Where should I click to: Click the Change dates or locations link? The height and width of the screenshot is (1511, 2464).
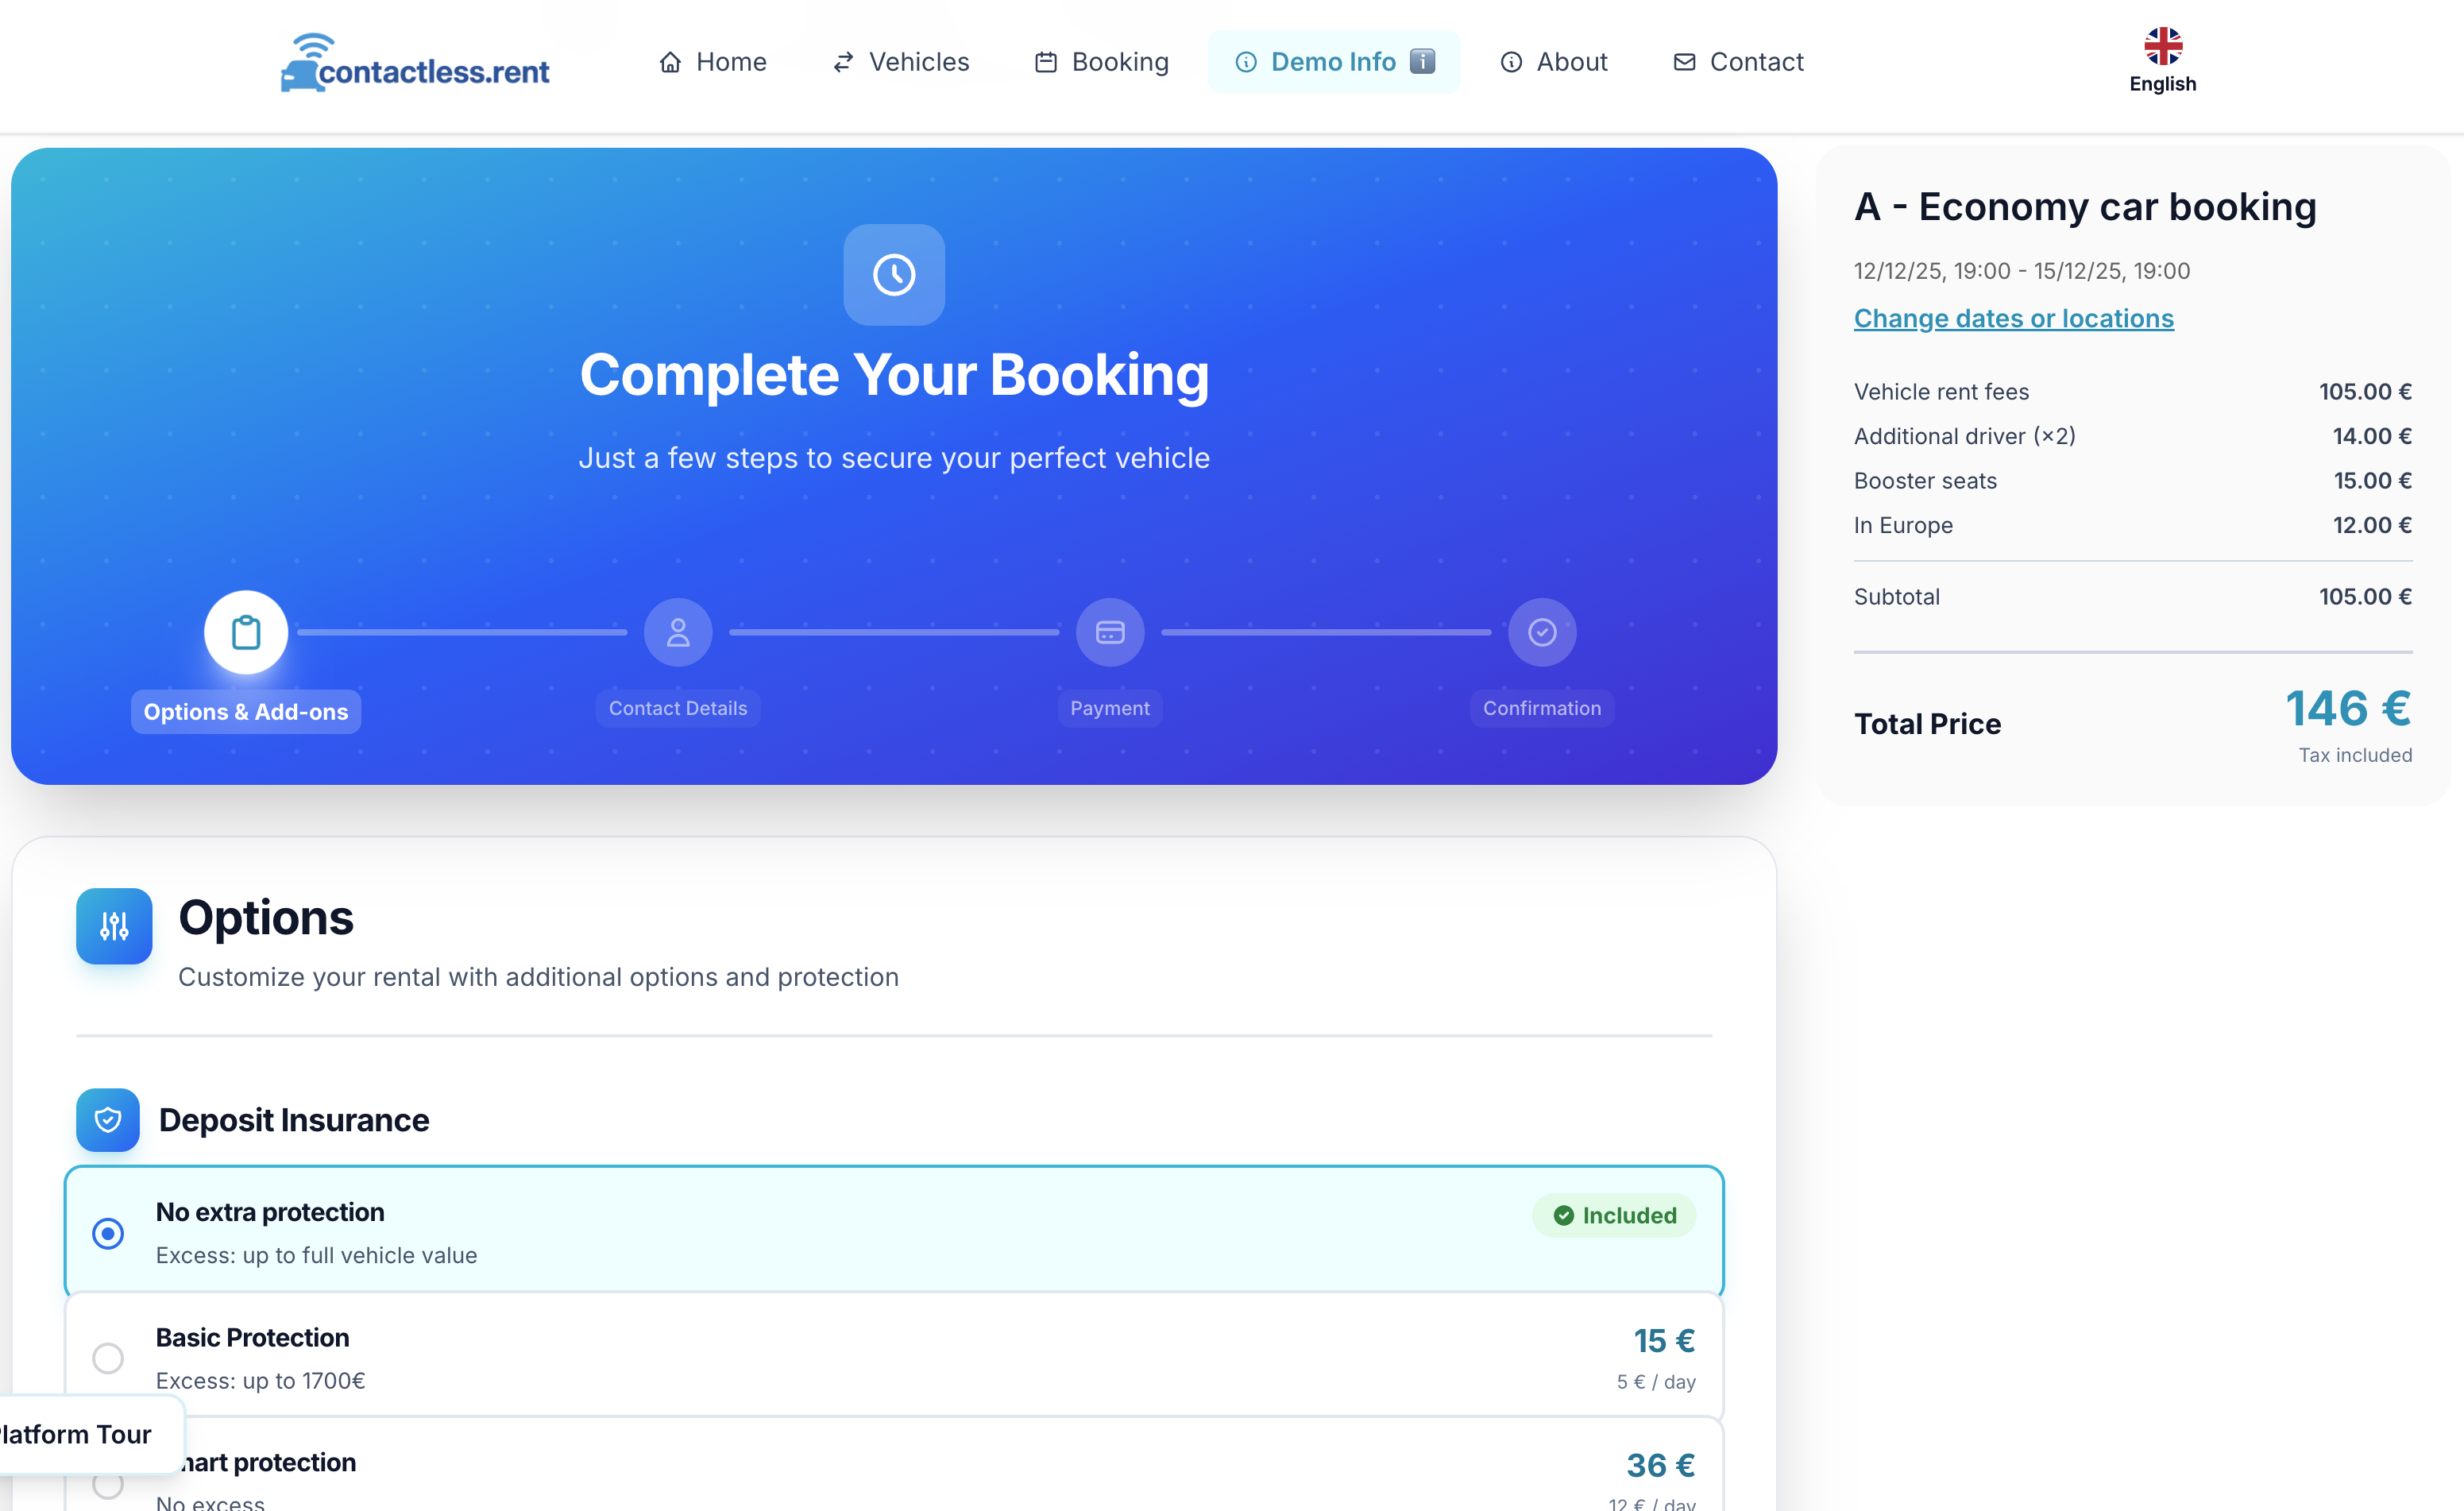tap(2013, 318)
